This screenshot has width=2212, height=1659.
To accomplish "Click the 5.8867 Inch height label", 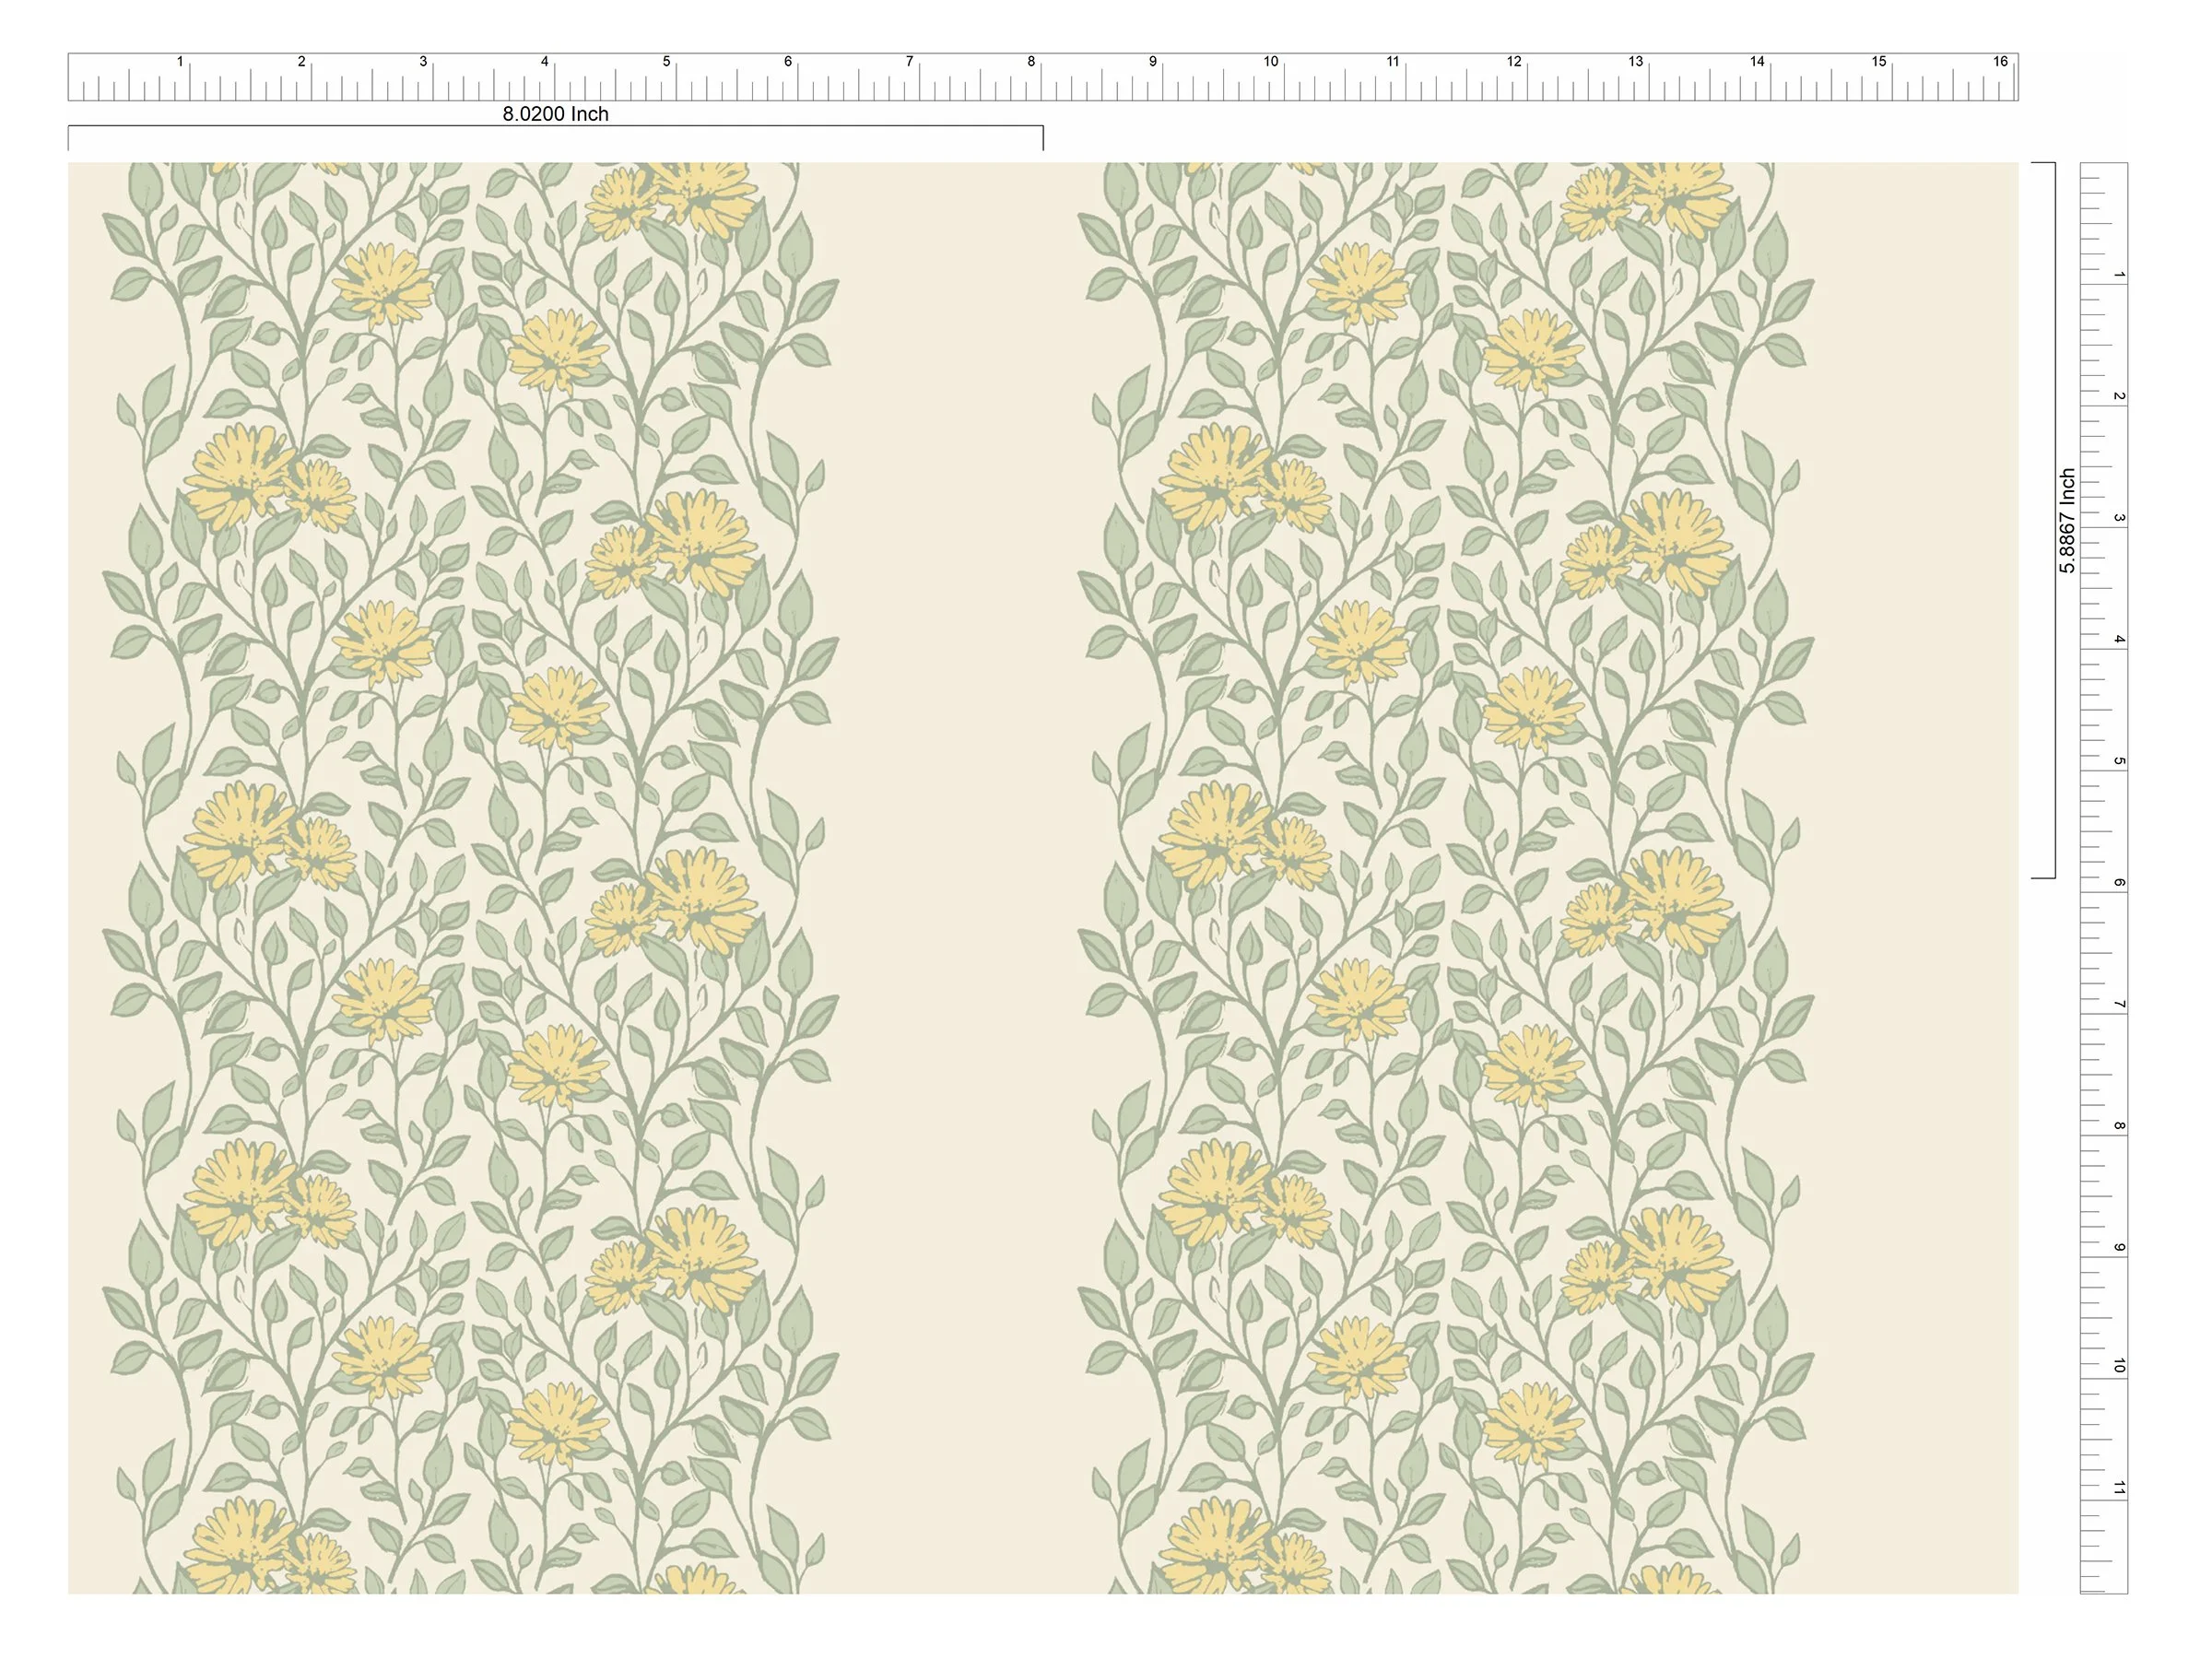I will coord(2067,520).
